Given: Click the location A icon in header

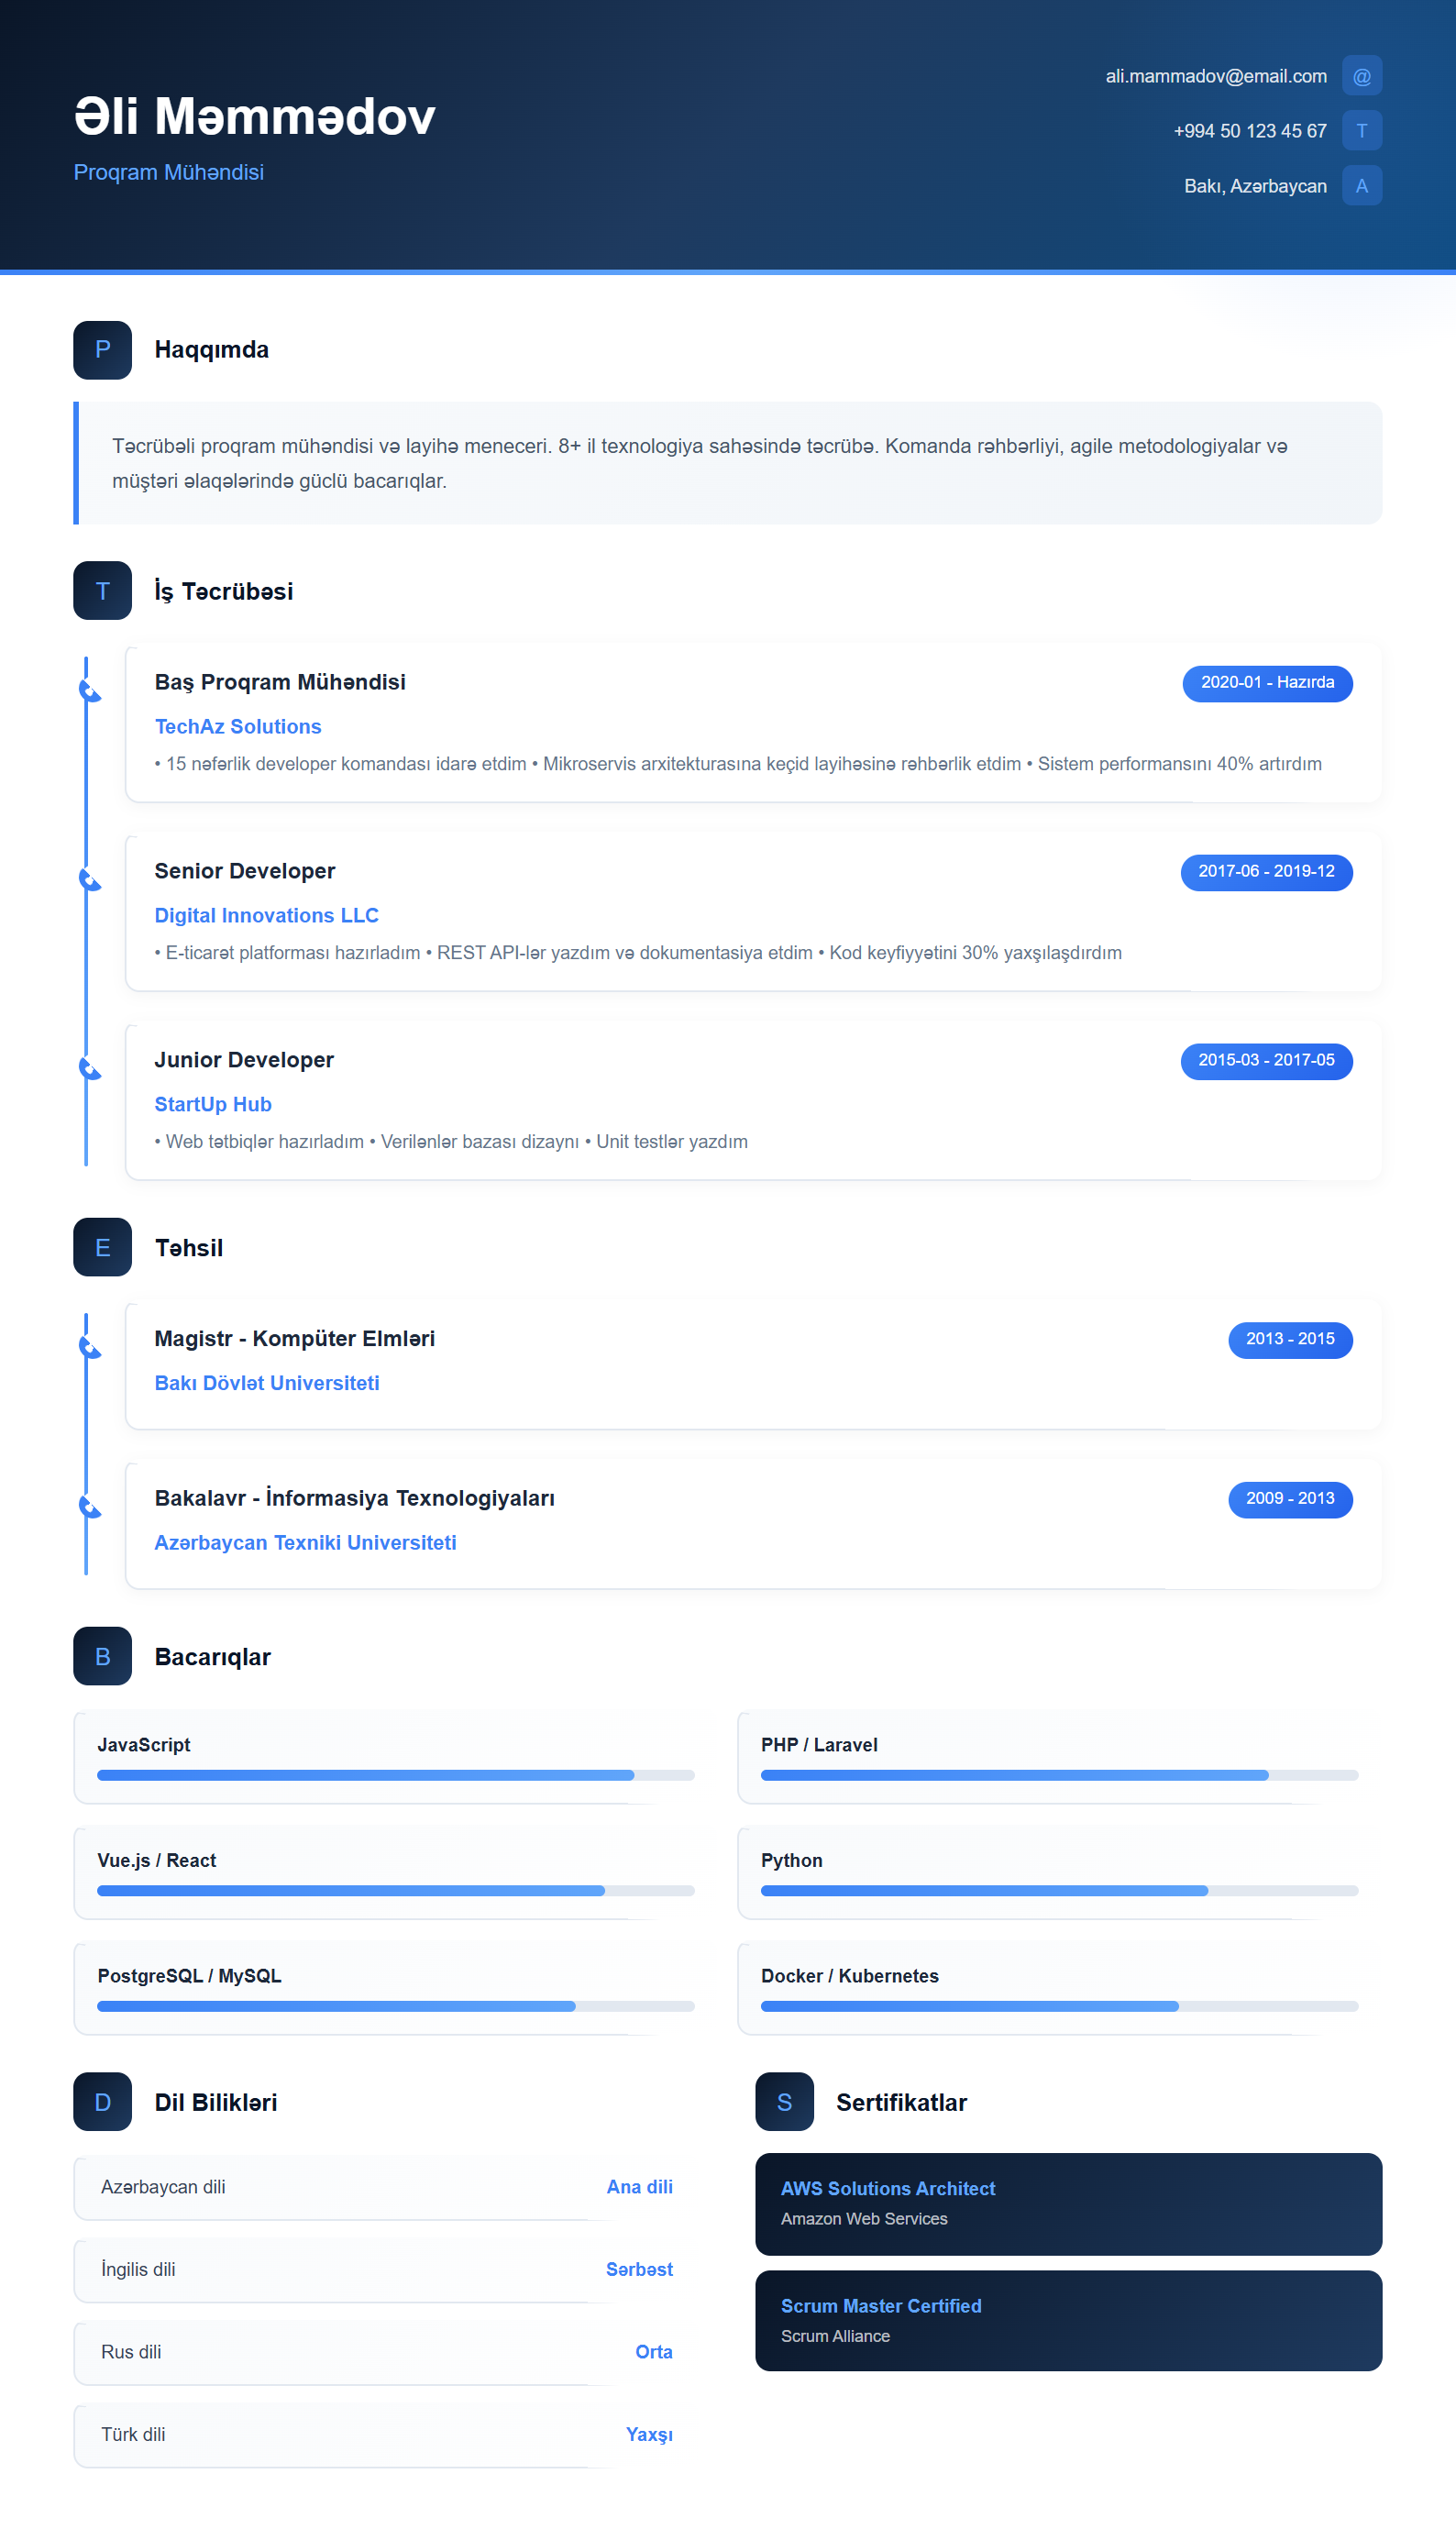Looking at the screenshot, I should point(1361,186).
